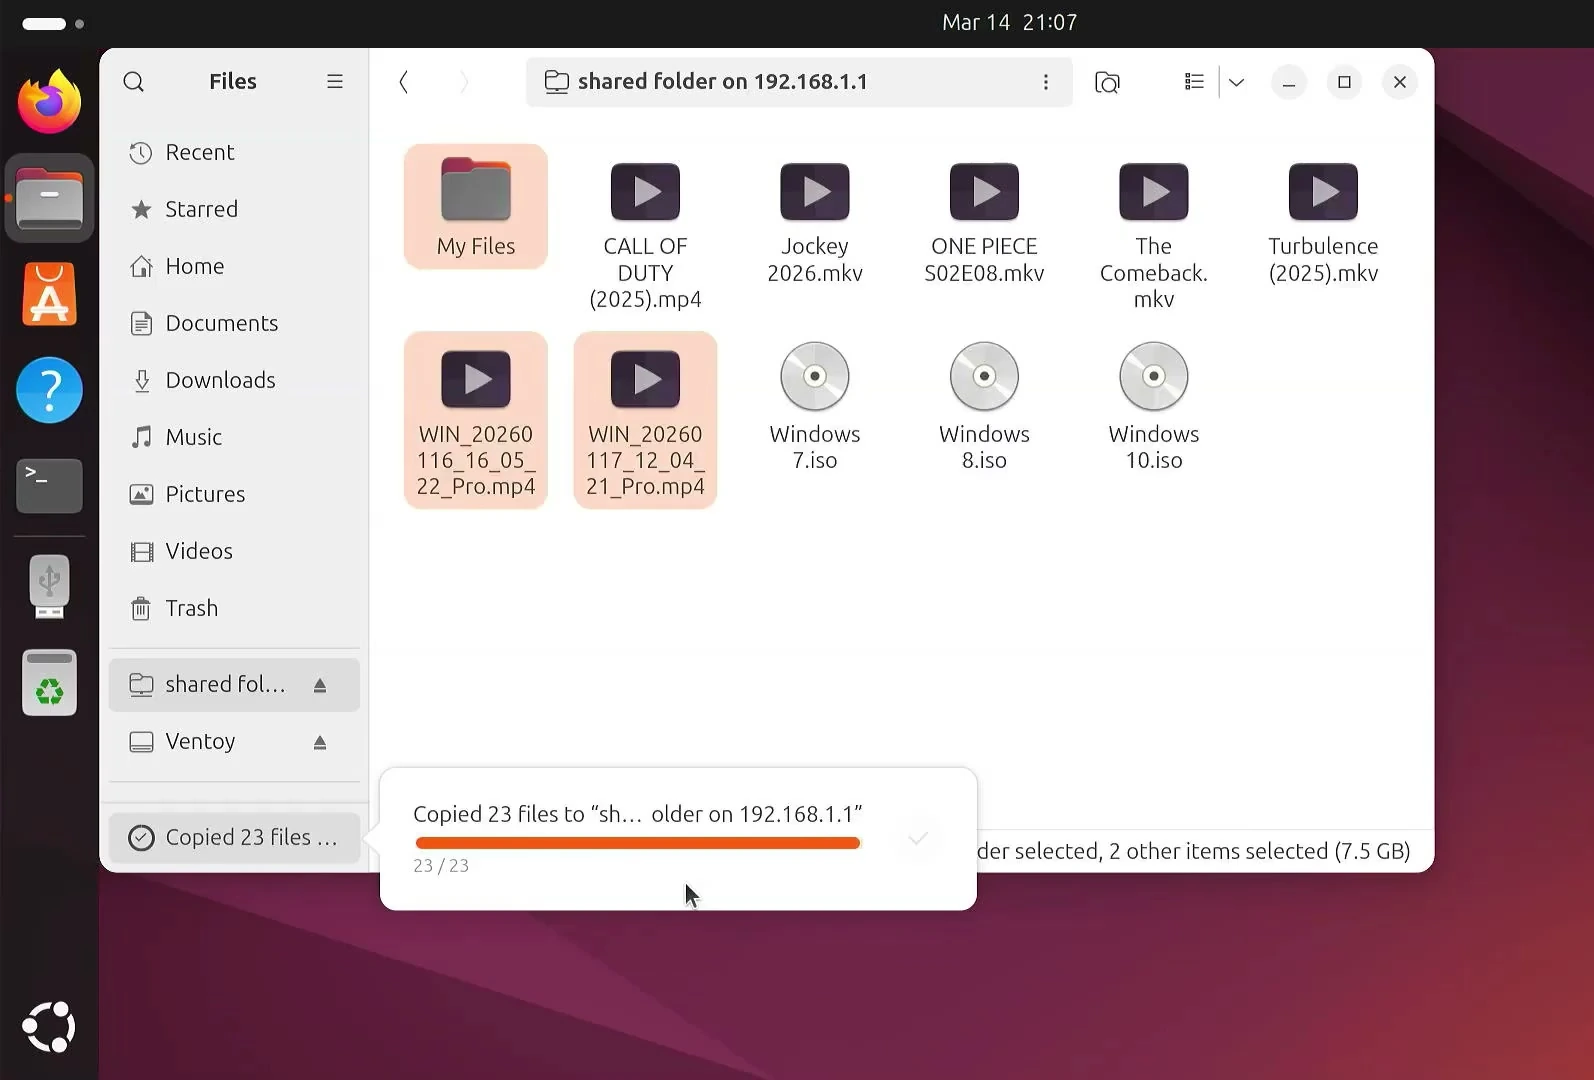Click the shared folder path bar
The width and height of the screenshot is (1594, 1080).
[x=798, y=82]
